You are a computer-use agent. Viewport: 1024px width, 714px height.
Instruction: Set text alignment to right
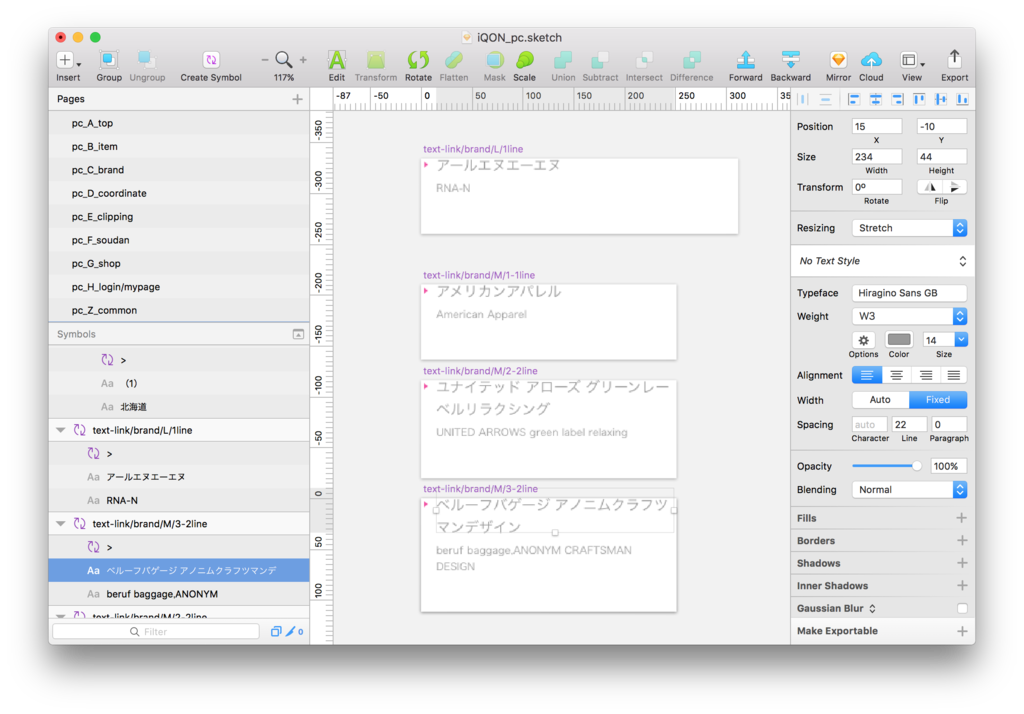pos(925,375)
